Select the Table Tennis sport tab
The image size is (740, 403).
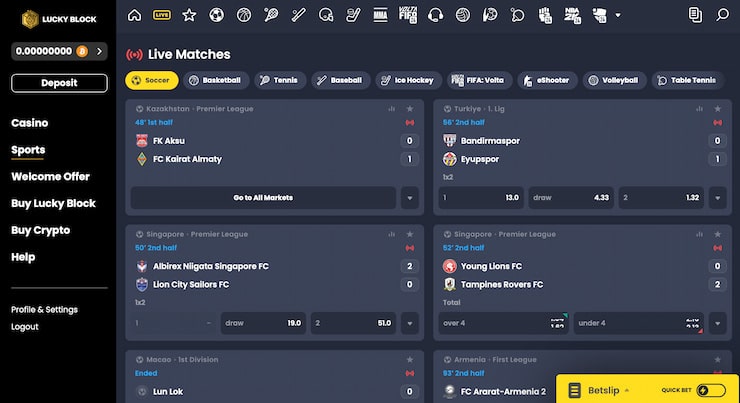(x=689, y=80)
